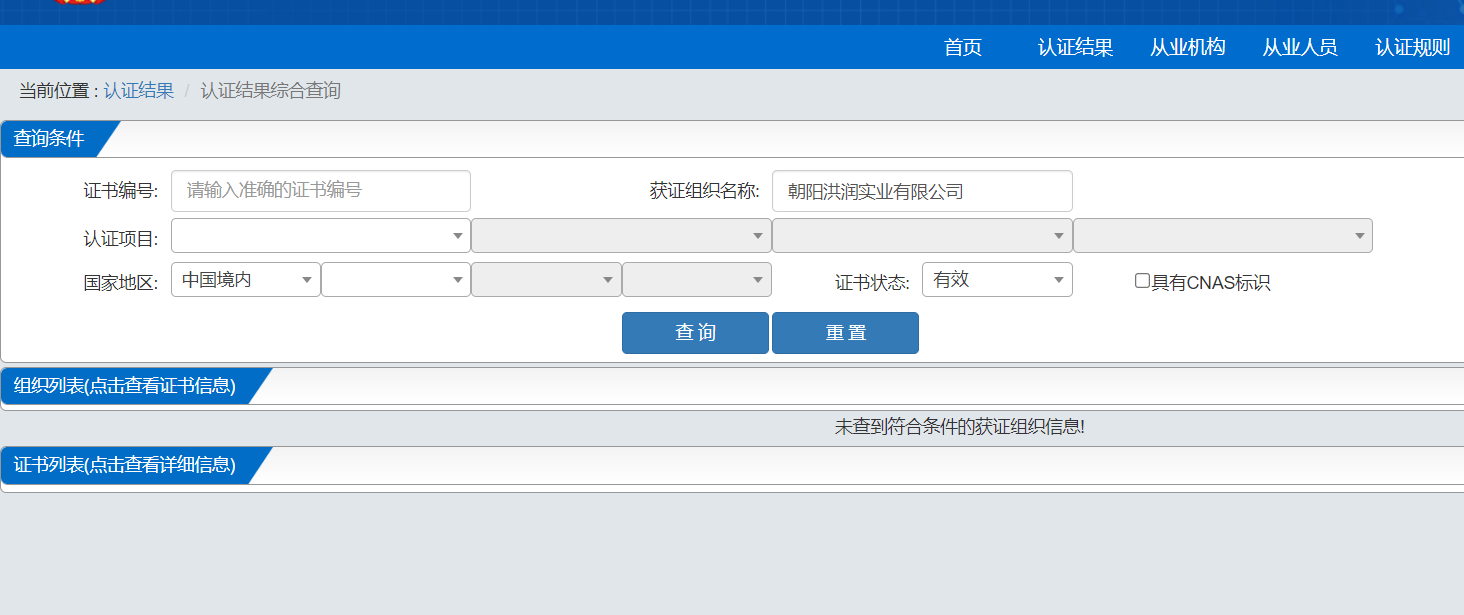Select the 证书列表 panel header
This screenshot has height=615, width=1464.
[x=125, y=465]
